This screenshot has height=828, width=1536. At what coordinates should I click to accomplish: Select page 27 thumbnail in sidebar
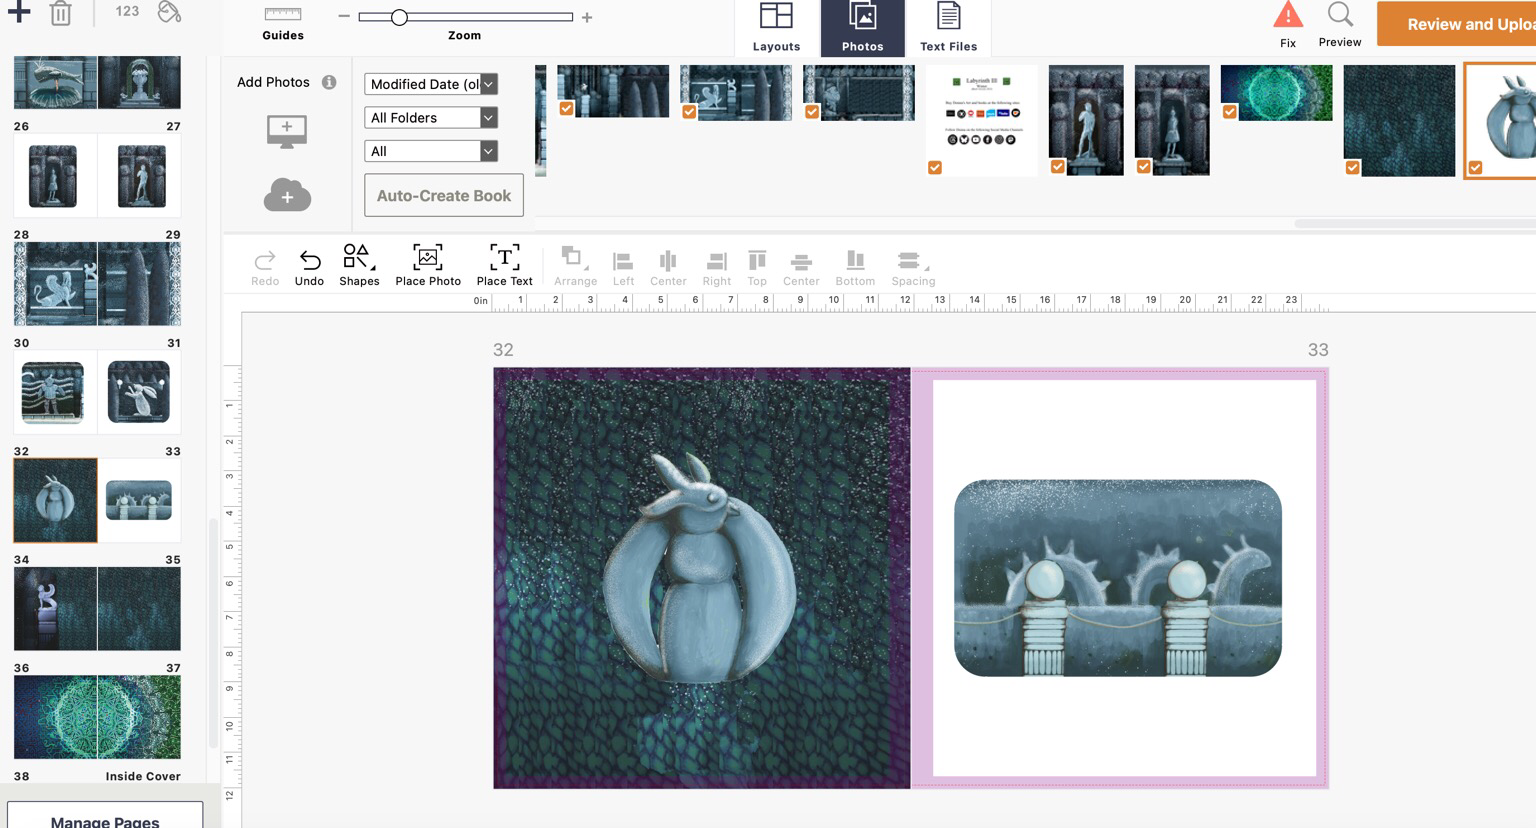(x=139, y=176)
